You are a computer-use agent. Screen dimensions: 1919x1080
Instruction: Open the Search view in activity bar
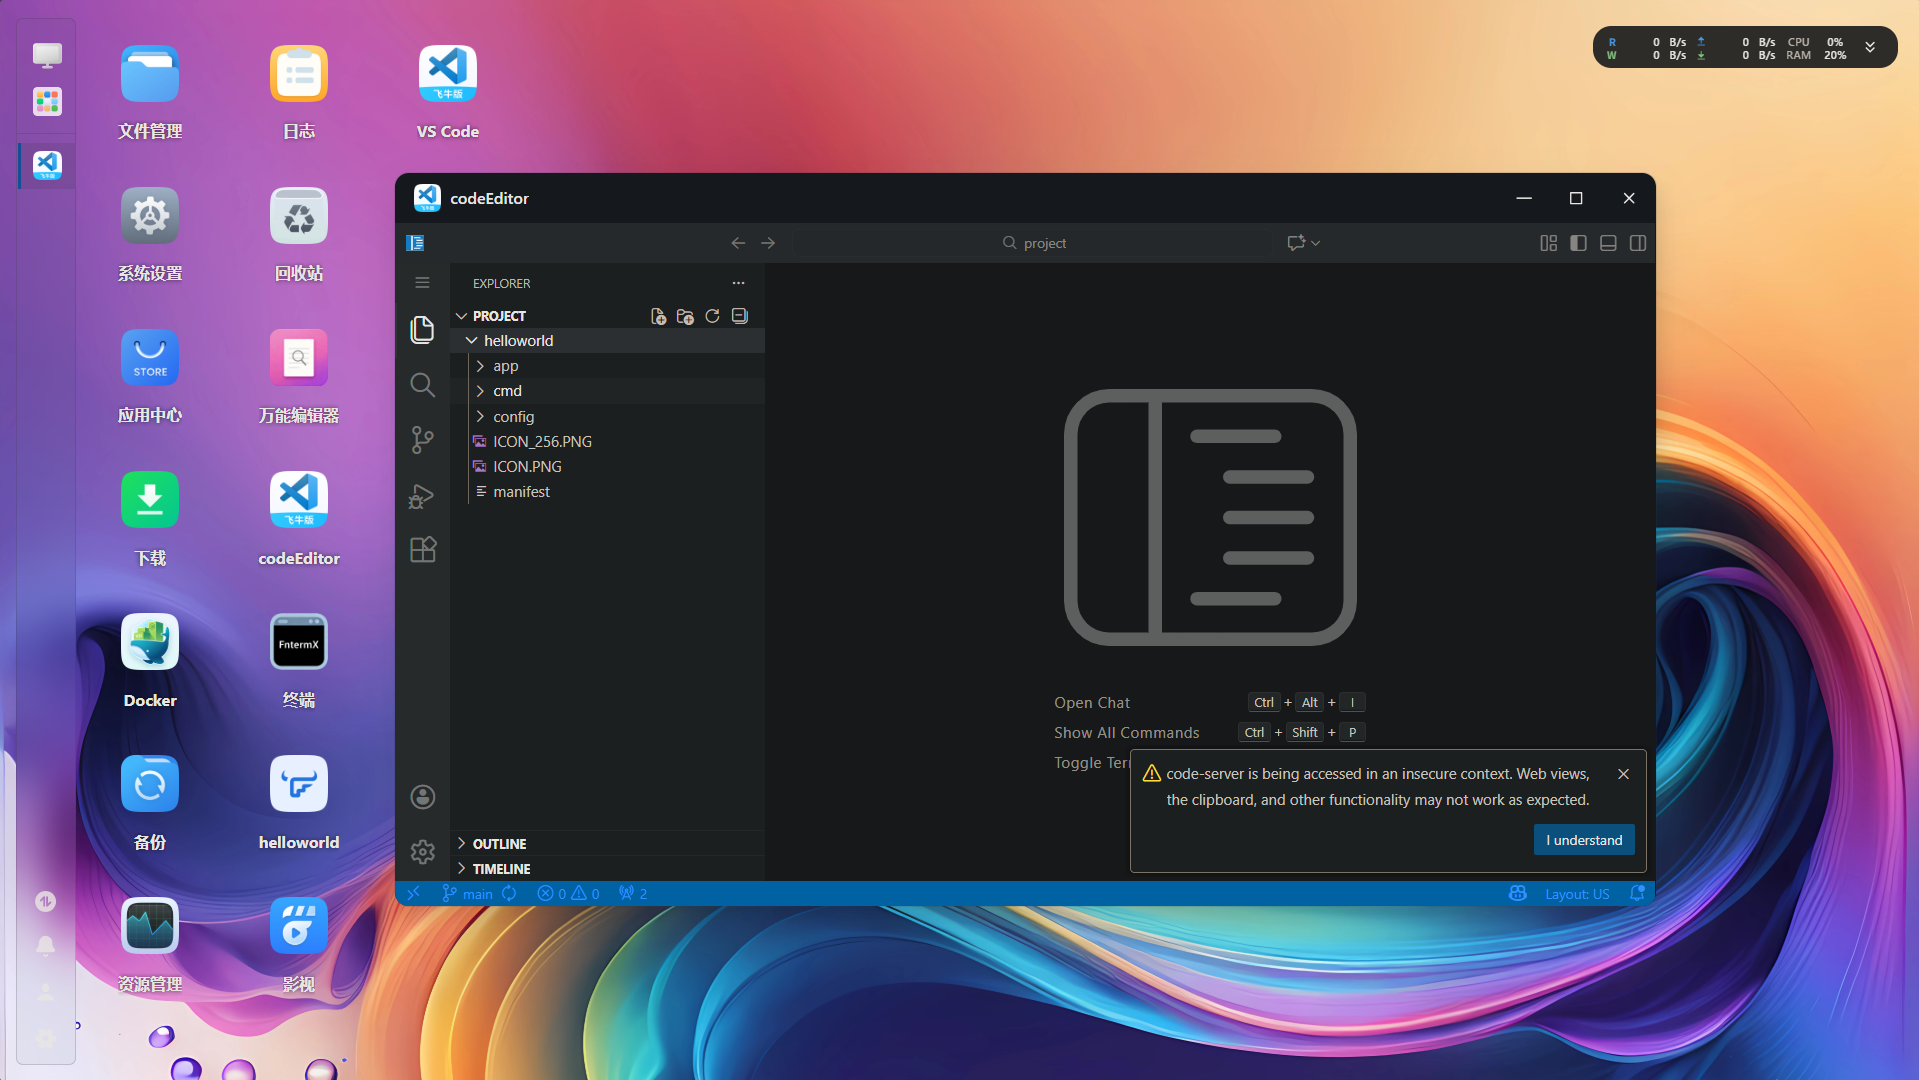422,385
